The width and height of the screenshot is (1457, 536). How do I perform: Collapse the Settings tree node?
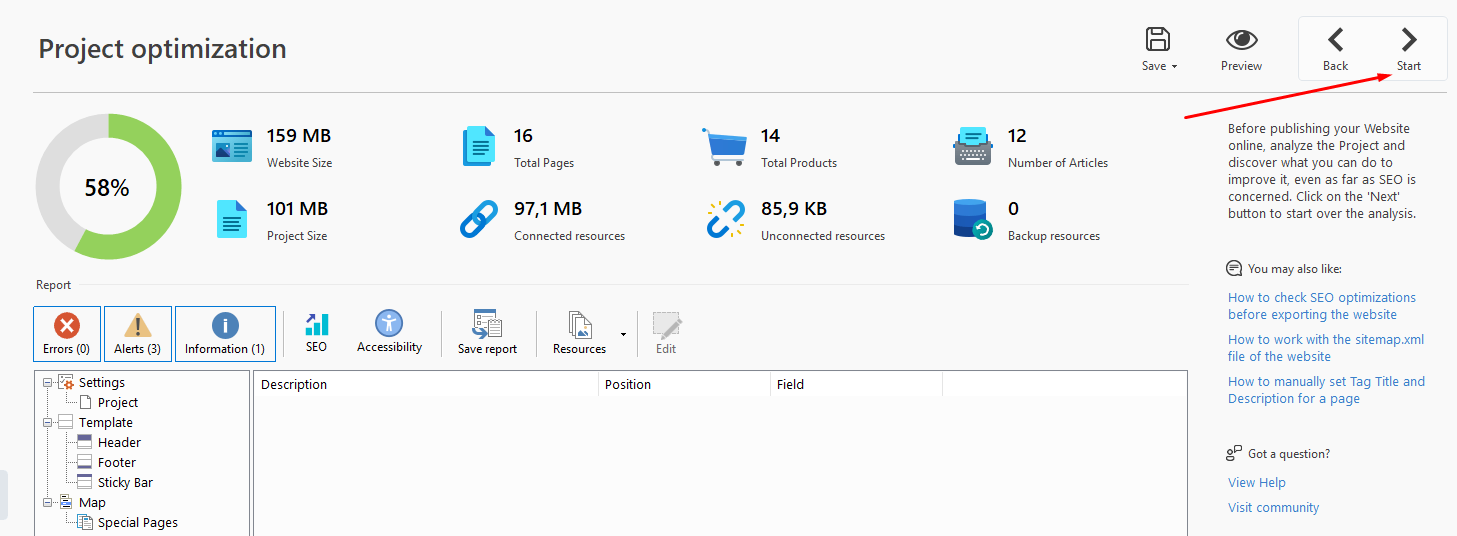(x=47, y=382)
